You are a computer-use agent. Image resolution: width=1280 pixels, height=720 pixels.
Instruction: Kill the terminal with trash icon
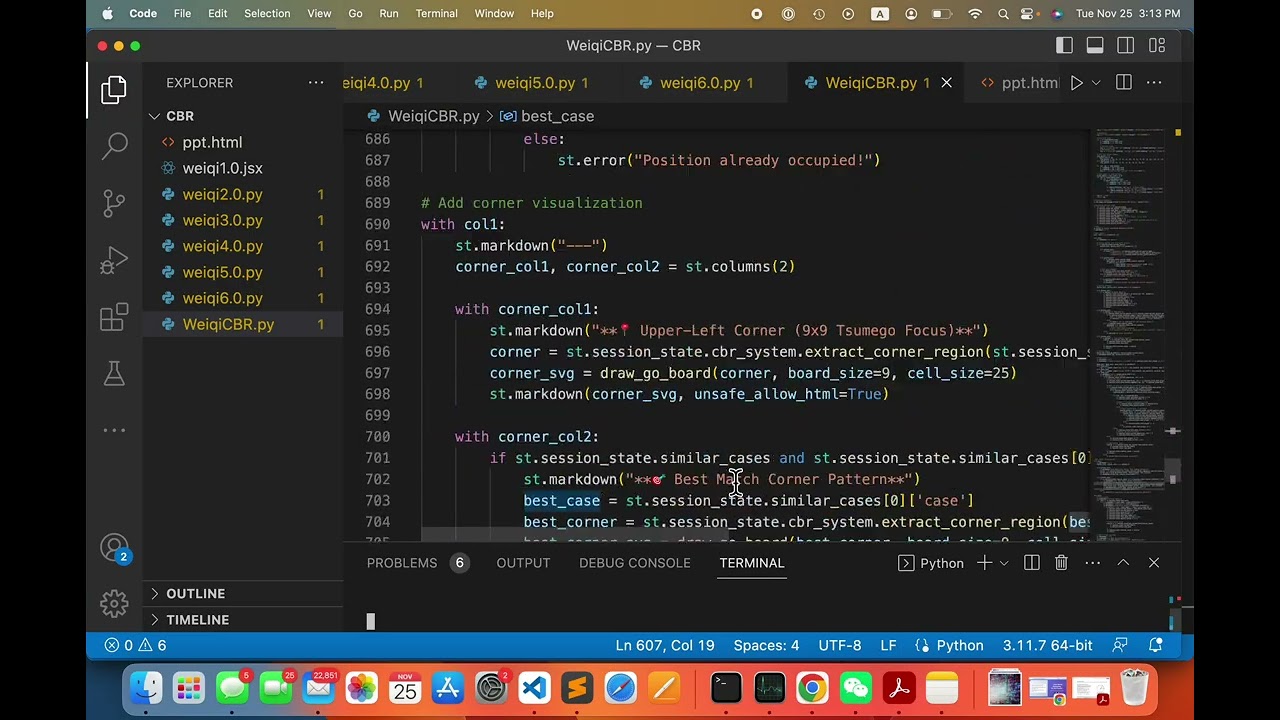(x=1062, y=563)
